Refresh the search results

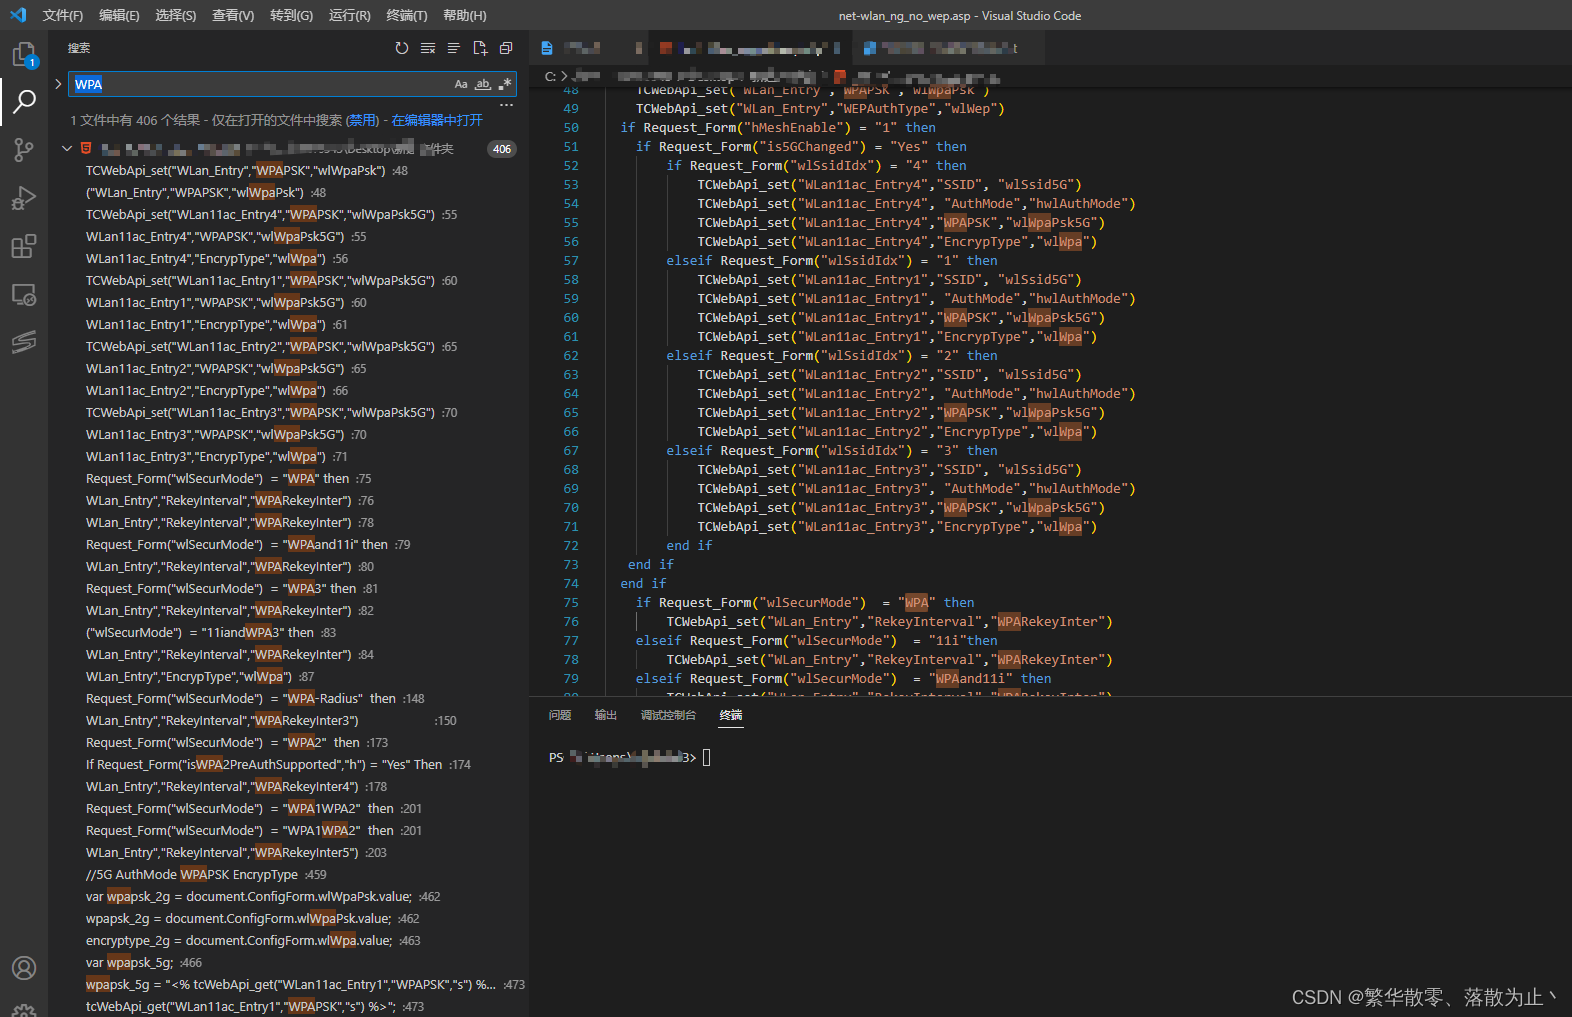[402, 48]
